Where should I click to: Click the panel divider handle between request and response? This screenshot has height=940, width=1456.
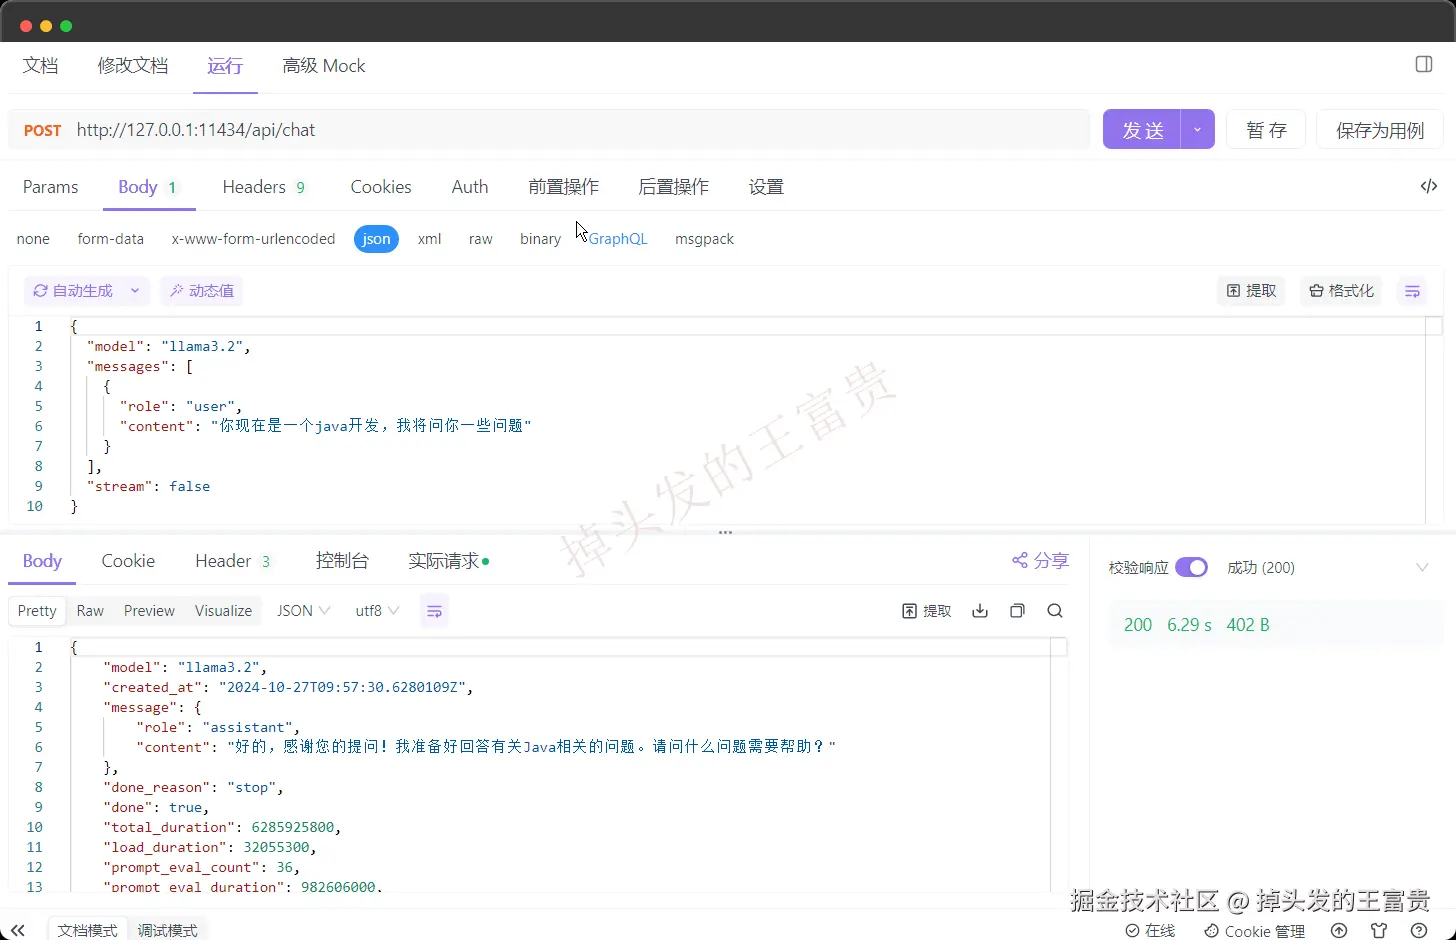click(x=726, y=532)
